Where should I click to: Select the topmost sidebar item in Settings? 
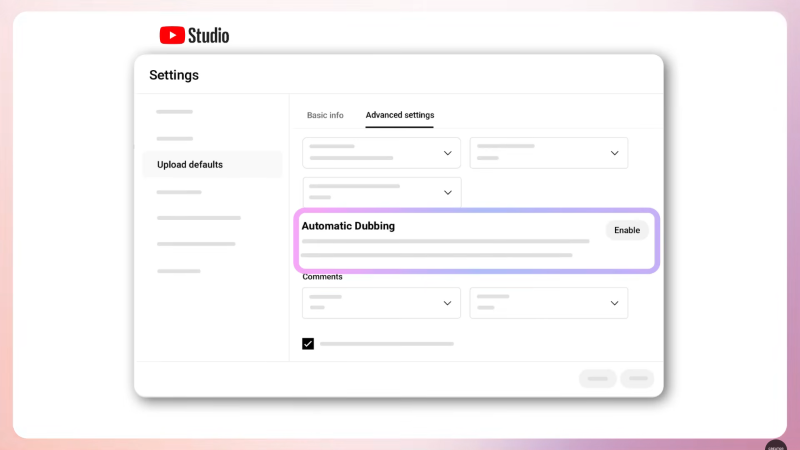[x=175, y=111]
